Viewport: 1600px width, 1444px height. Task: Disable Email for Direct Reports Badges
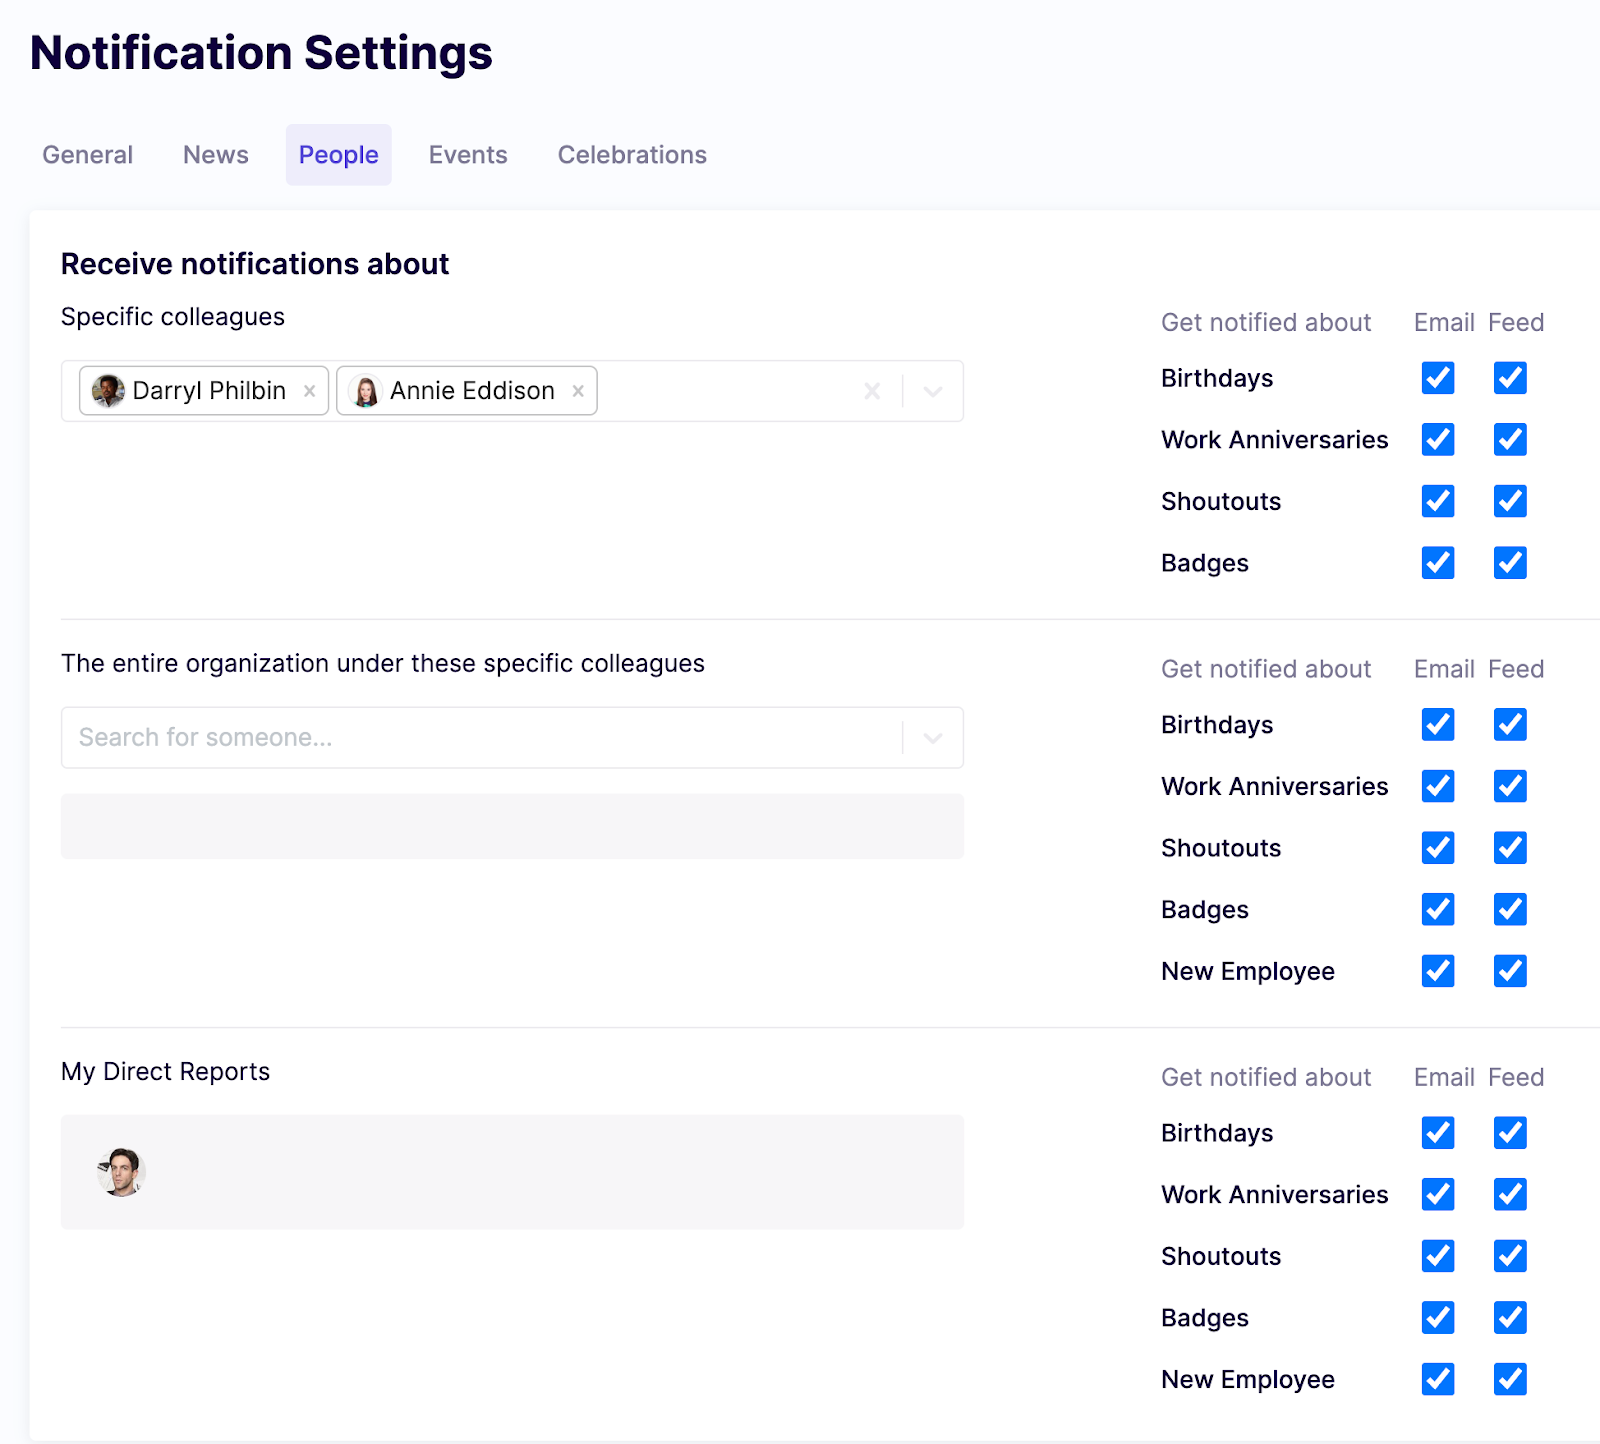(x=1438, y=1318)
